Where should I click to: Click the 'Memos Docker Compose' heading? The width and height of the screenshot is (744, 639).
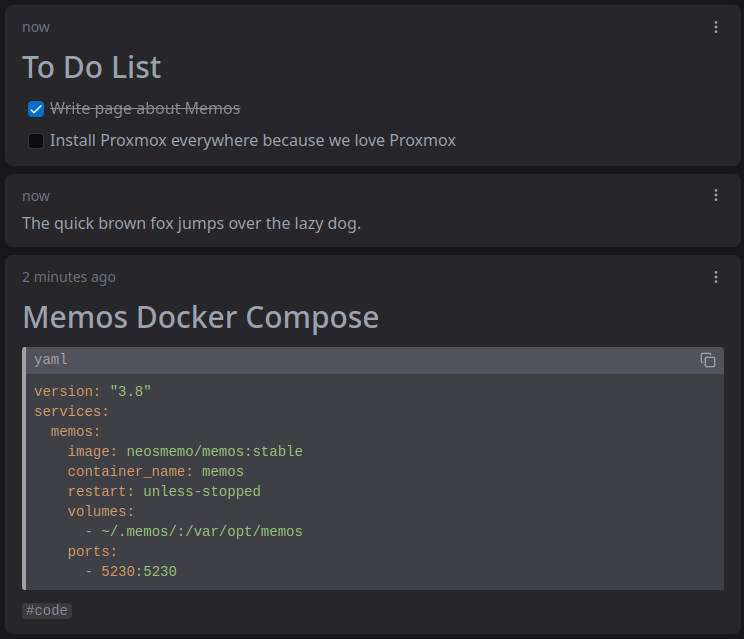[201, 317]
